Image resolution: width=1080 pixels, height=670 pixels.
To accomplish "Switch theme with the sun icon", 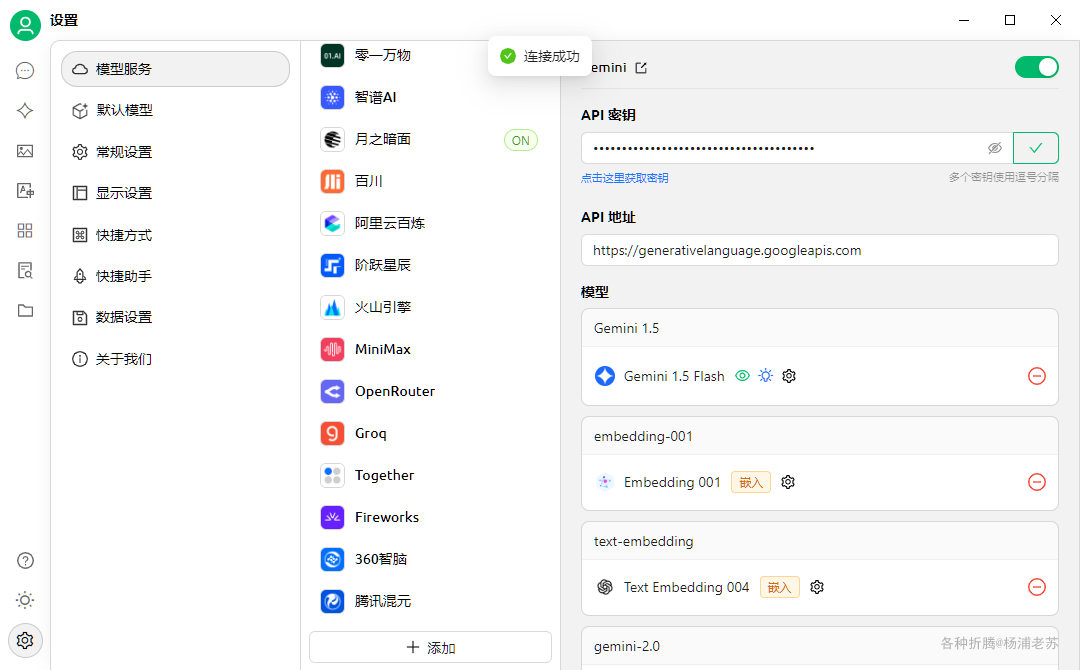I will (x=25, y=600).
